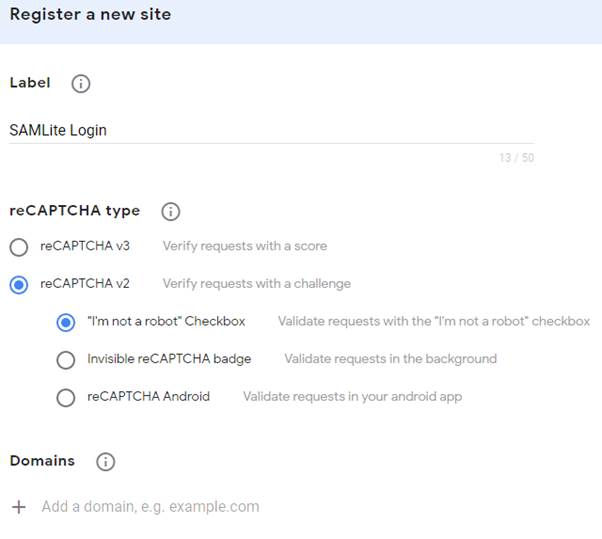
Task: Click the 13 / 50 character counter
Action: point(517,158)
